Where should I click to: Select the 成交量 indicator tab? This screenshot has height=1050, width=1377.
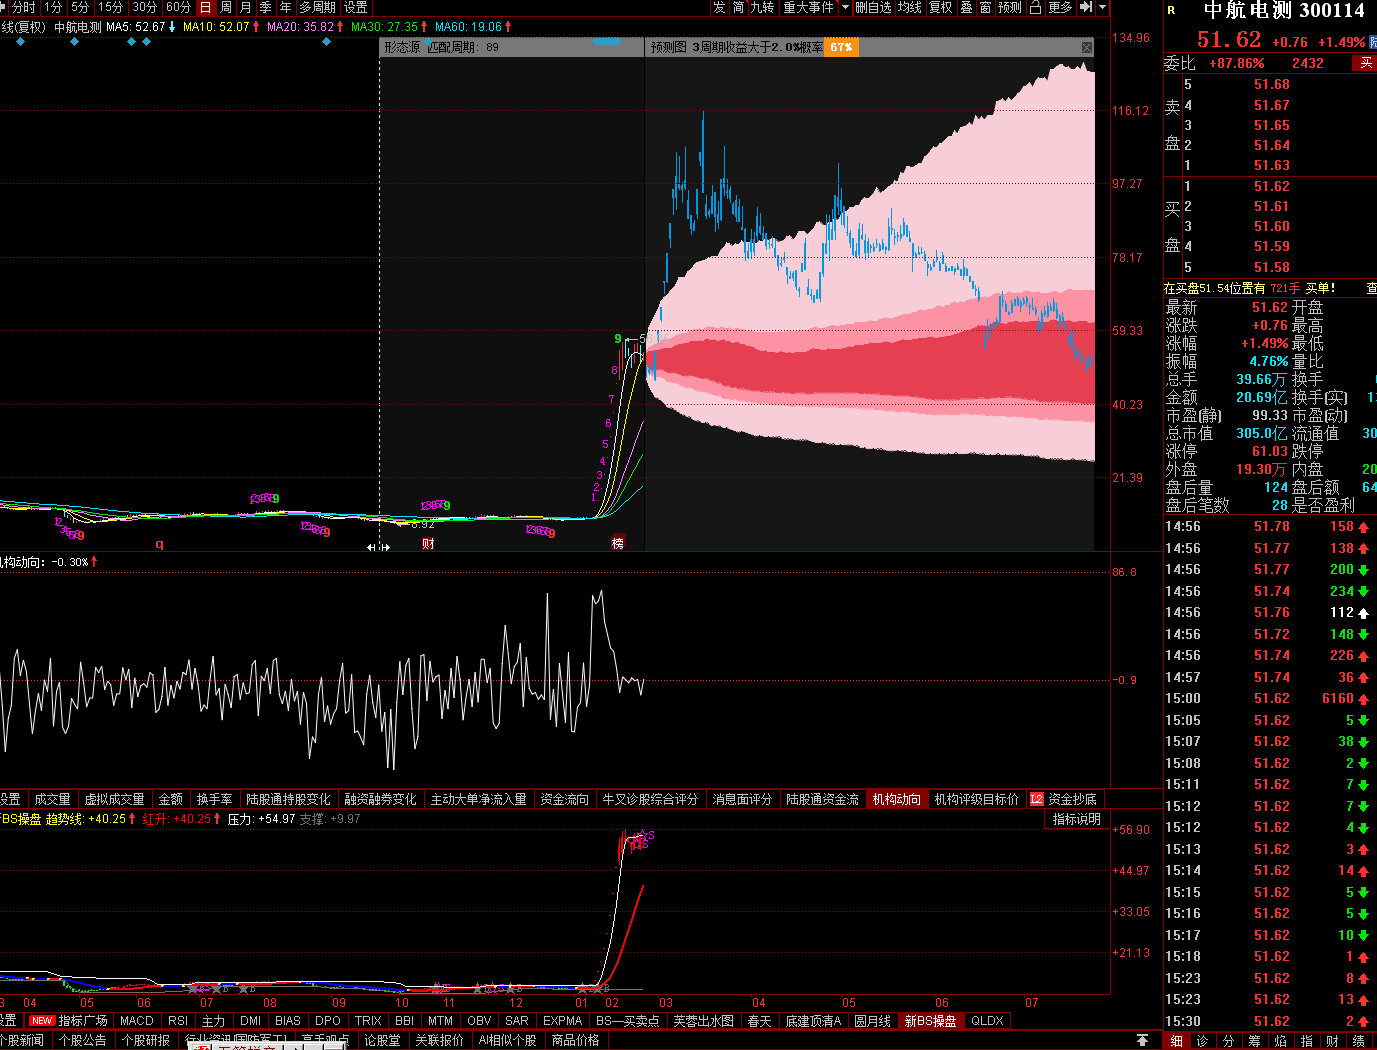tap(52, 799)
